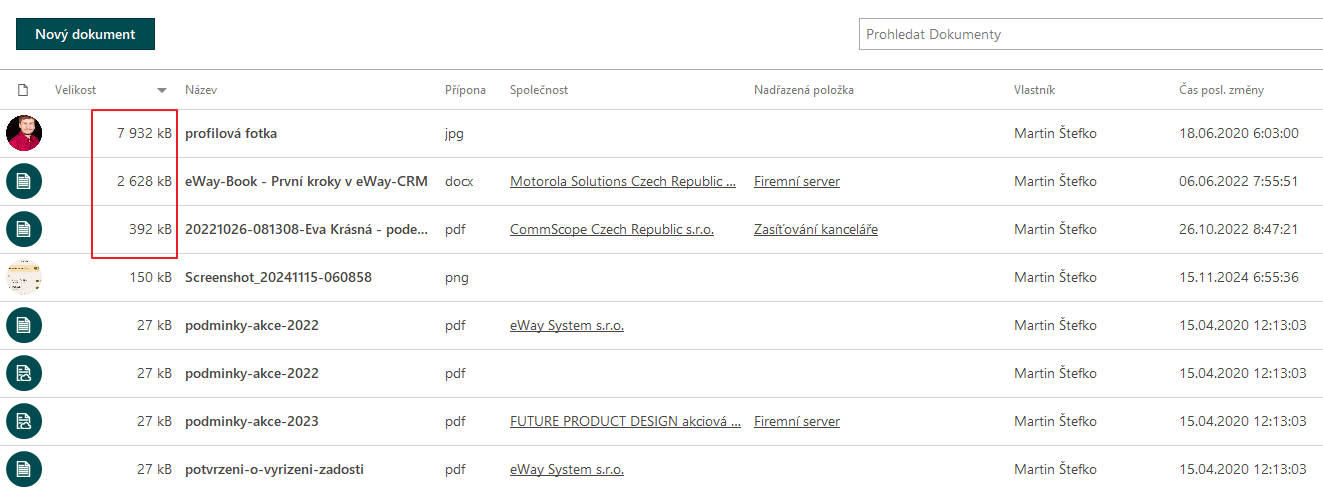Toggle the Velikost sort arrow
This screenshot has width=1323, height=492.
pos(162,90)
